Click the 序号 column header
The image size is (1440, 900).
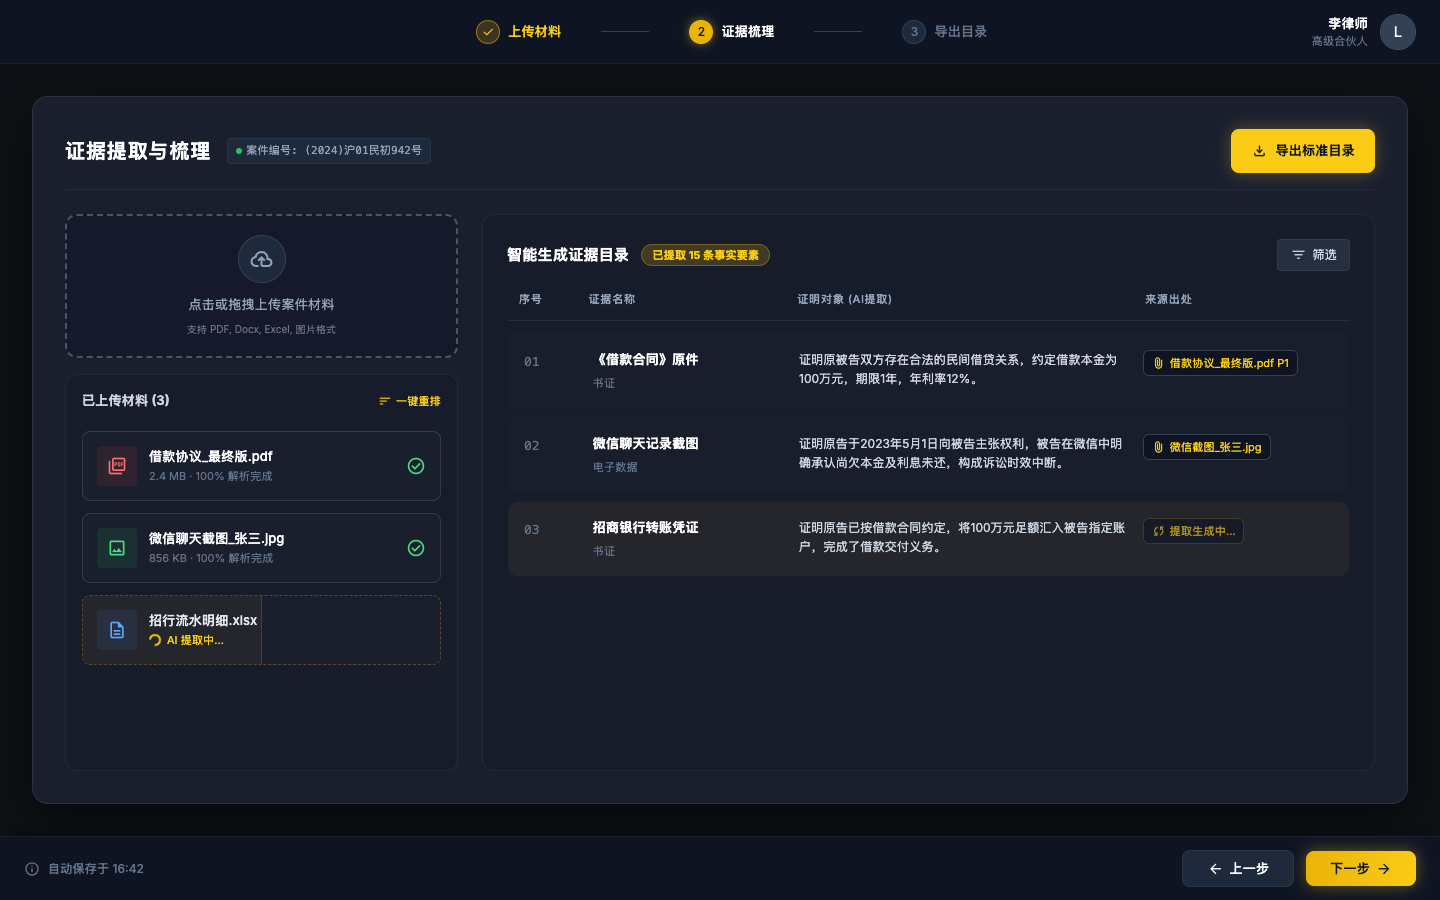[x=530, y=299]
